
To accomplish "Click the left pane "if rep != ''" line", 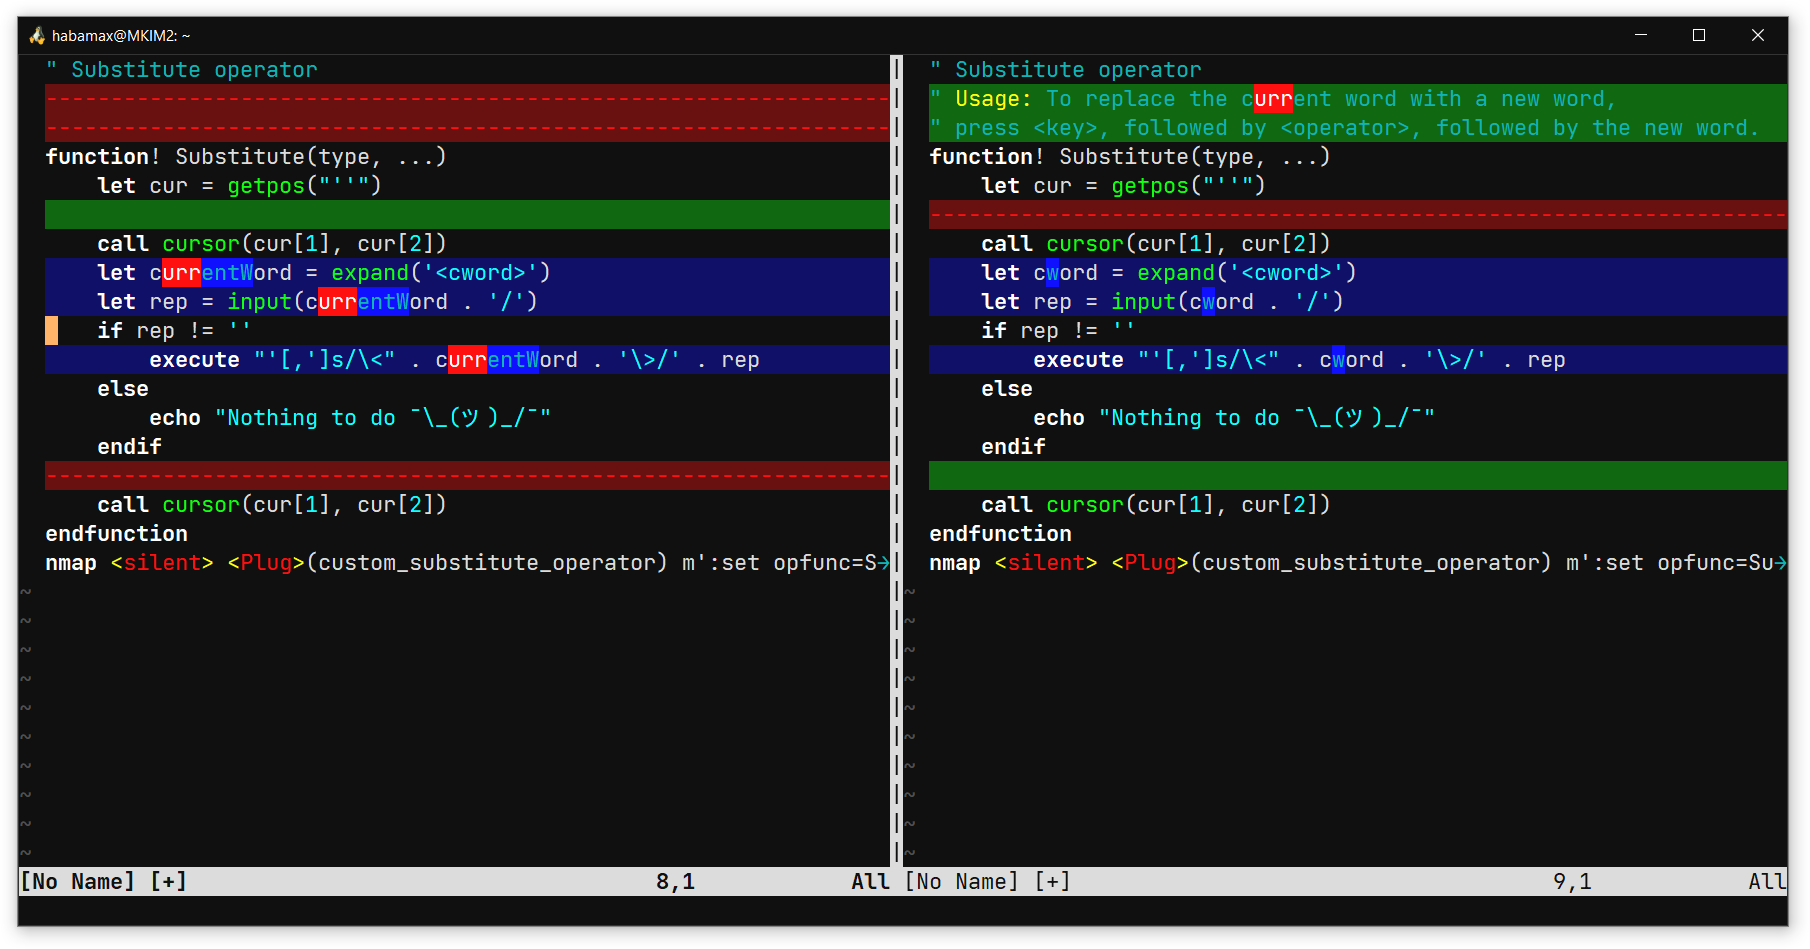I will (x=175, y=331).
